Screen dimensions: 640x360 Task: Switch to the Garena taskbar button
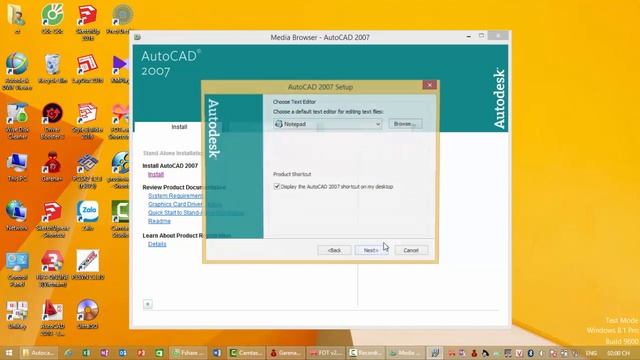286,353
